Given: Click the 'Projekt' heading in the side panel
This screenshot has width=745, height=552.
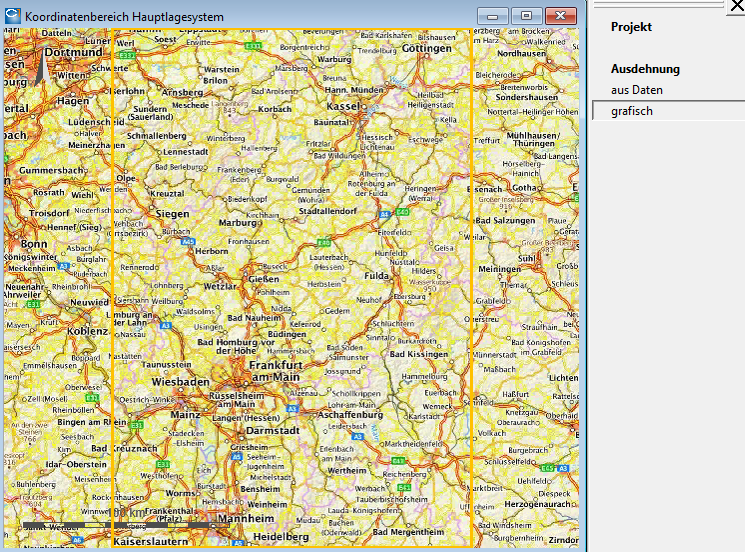Looking at the screenshot, I should click(631, 27).
